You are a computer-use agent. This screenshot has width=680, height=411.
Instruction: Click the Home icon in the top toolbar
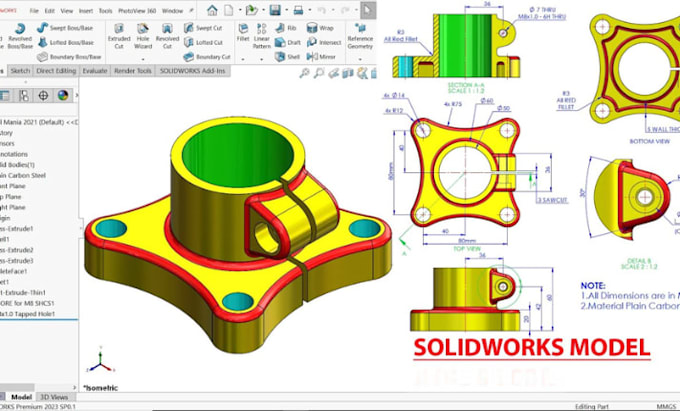212,10
